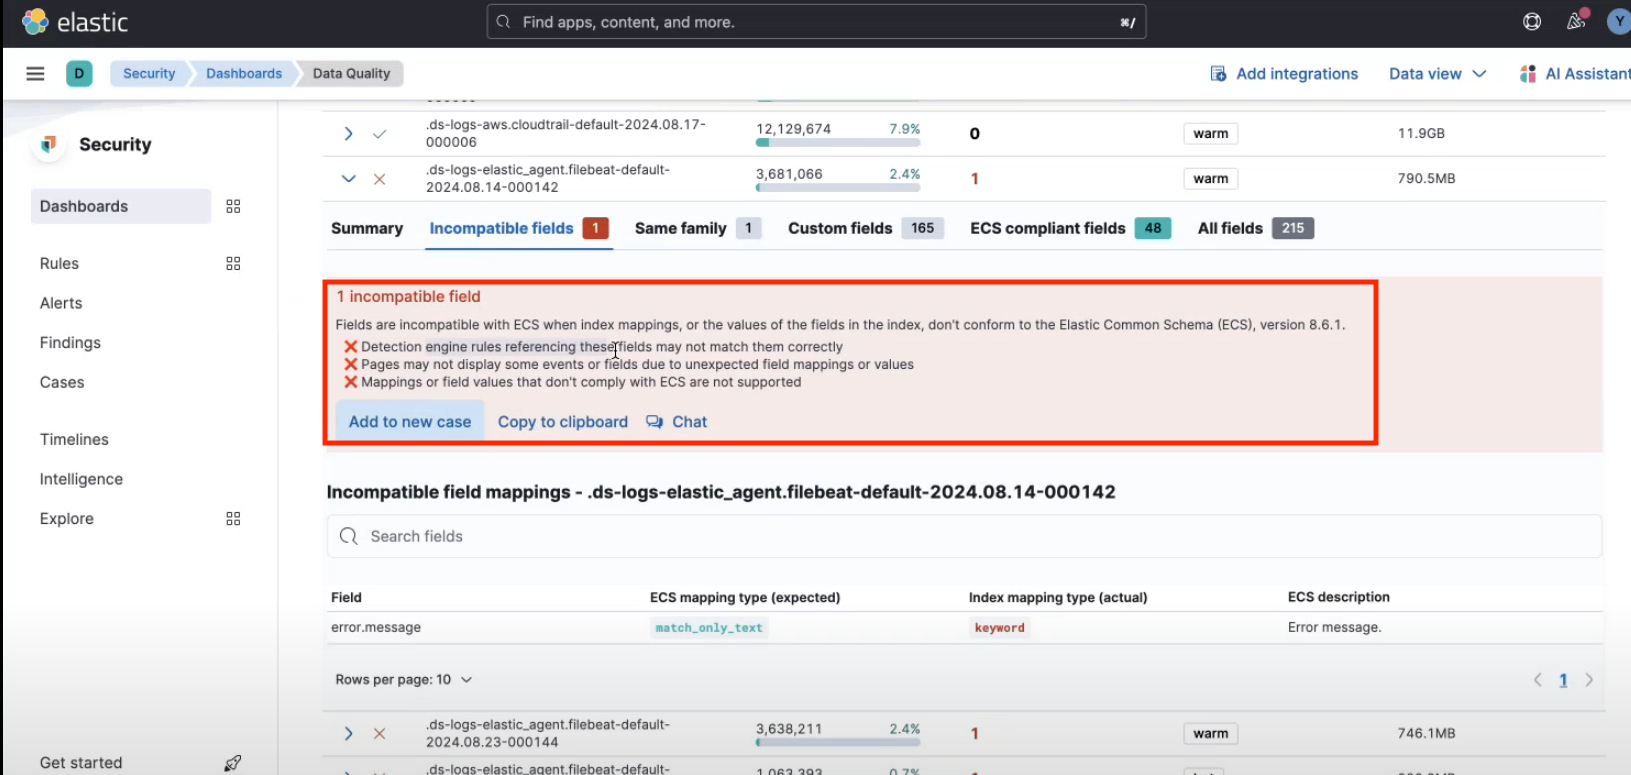Click the Explore submenu grid icon

(233, 519)
